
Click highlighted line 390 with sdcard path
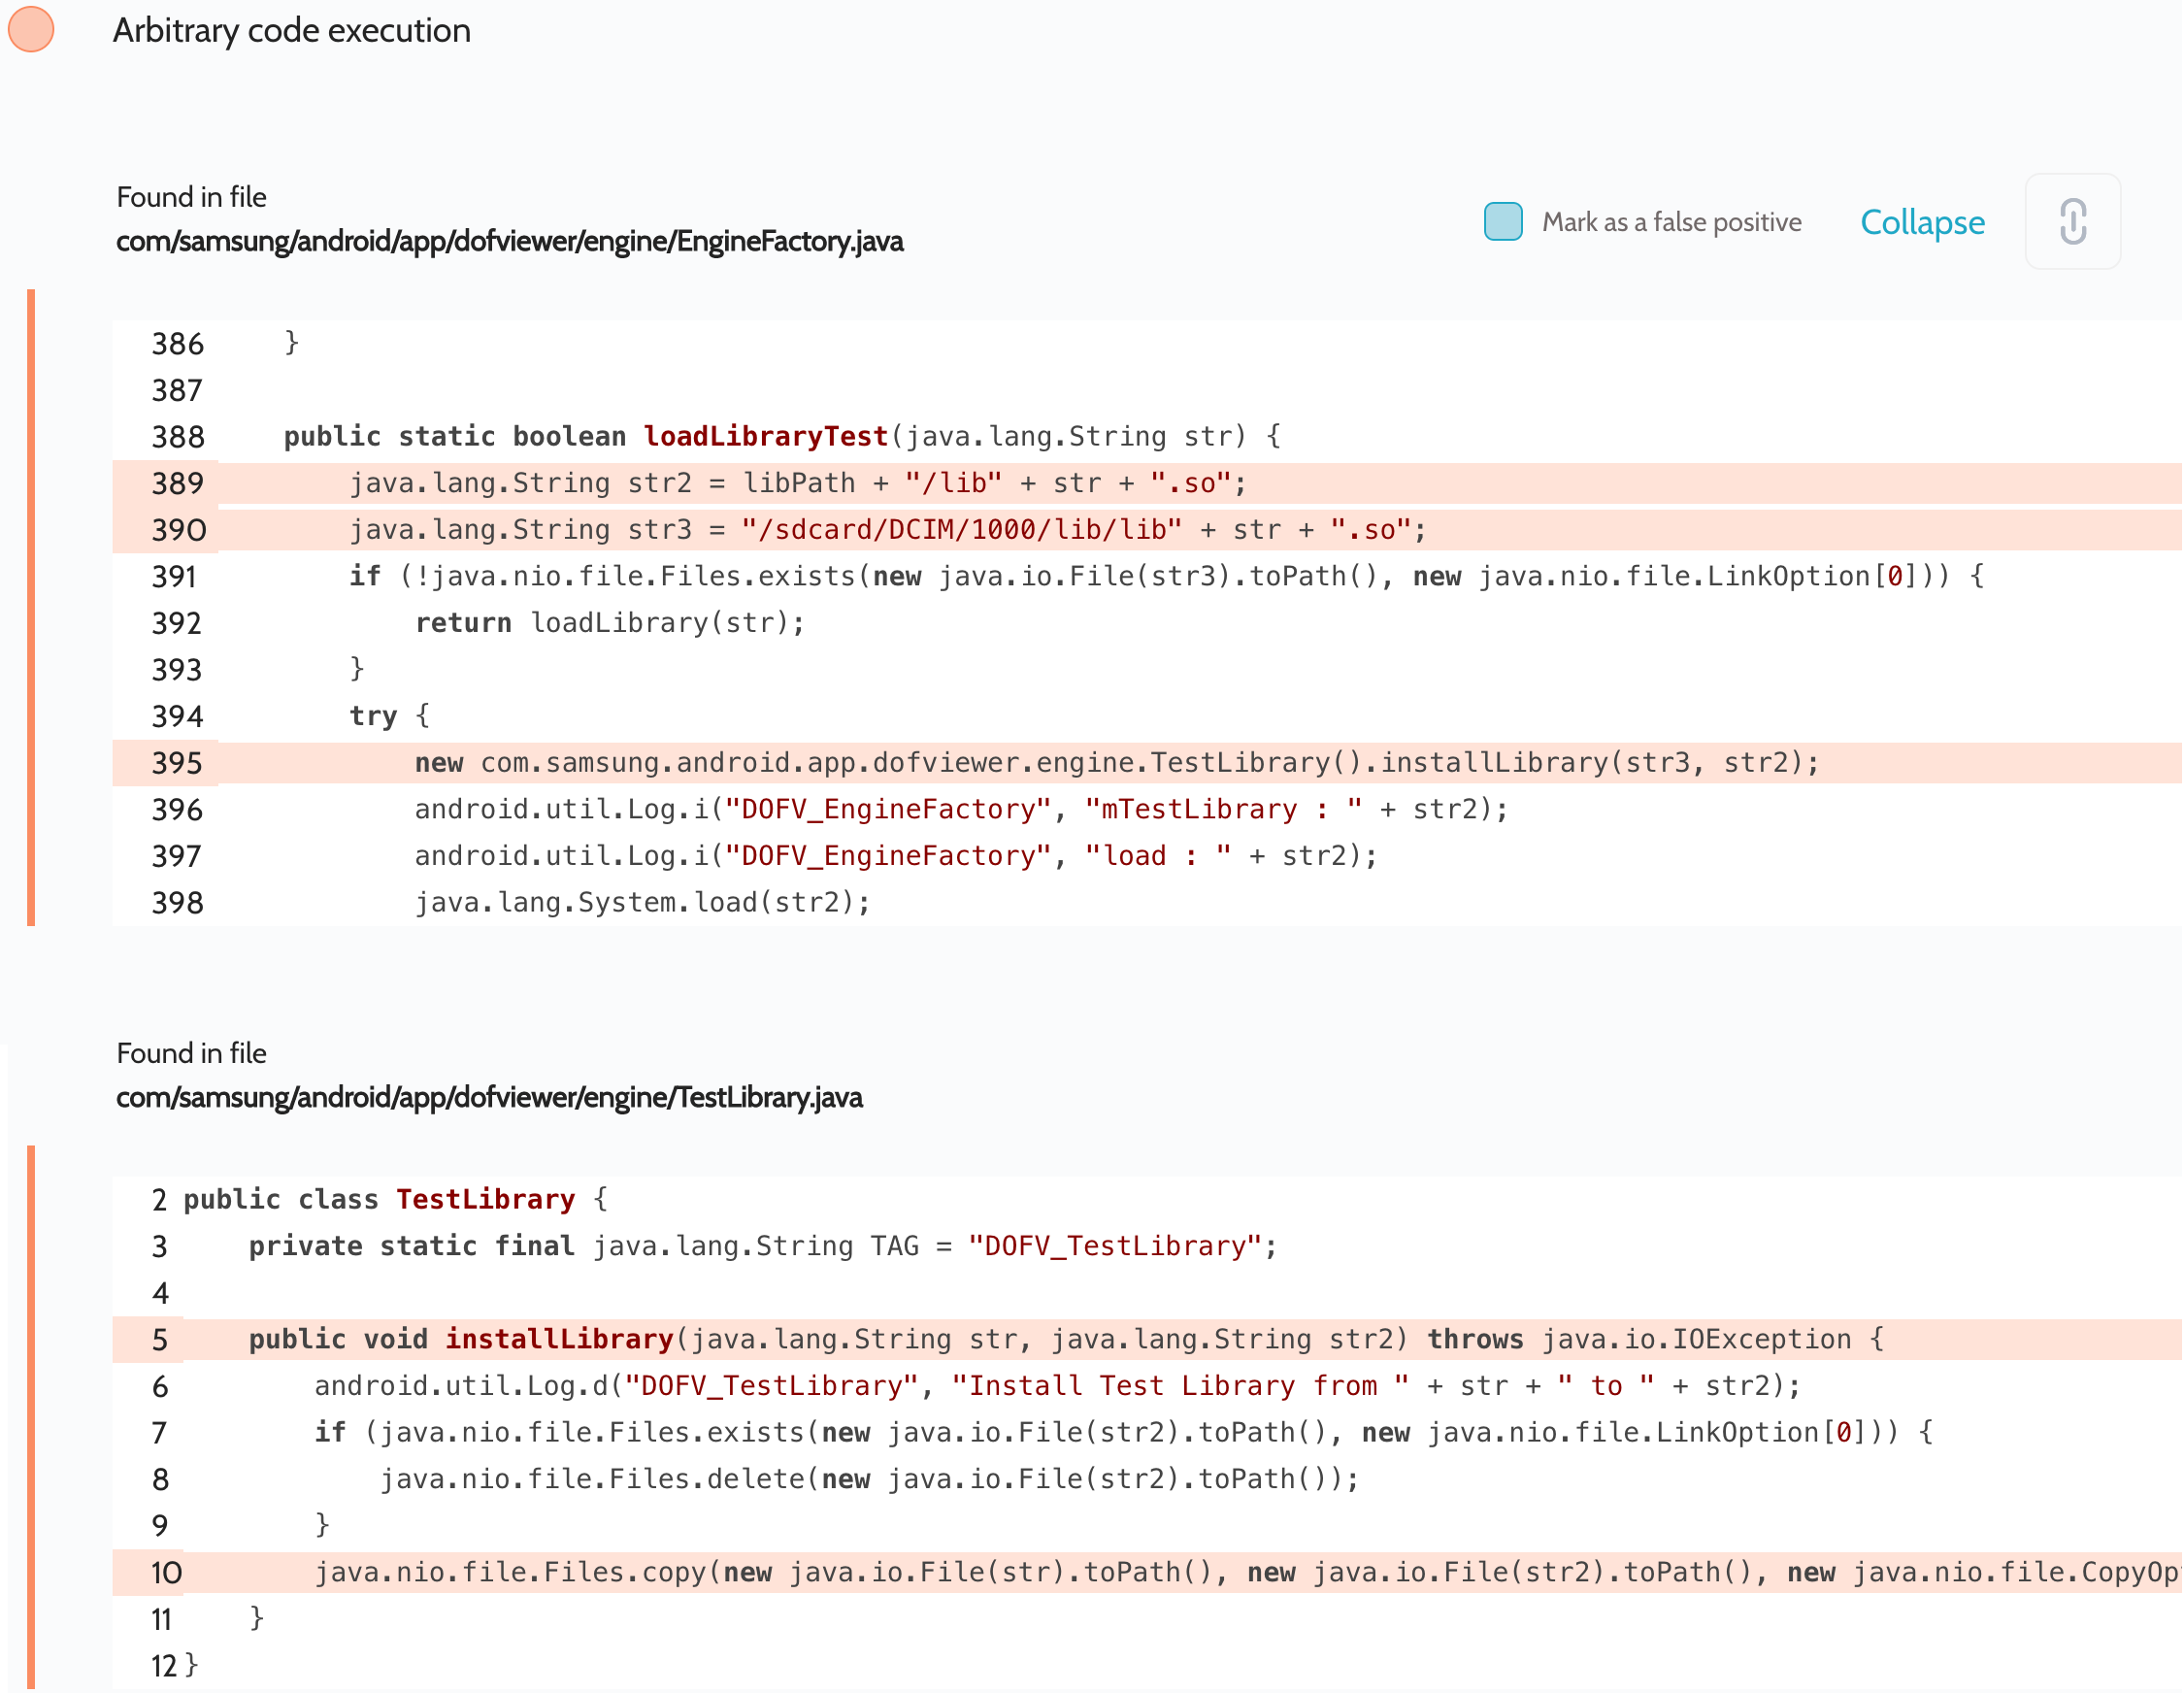tap(887, 530)
